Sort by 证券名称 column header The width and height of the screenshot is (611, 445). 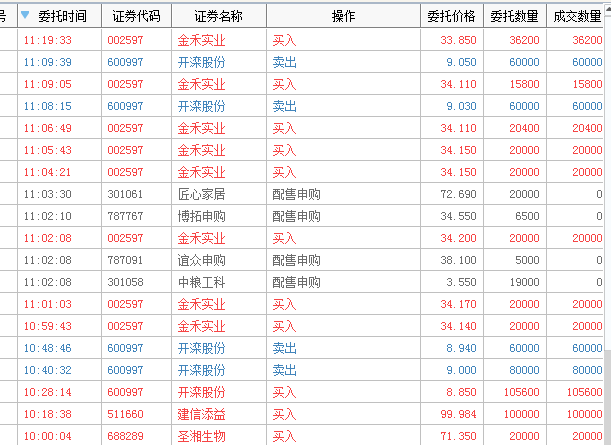pos(219,16)
